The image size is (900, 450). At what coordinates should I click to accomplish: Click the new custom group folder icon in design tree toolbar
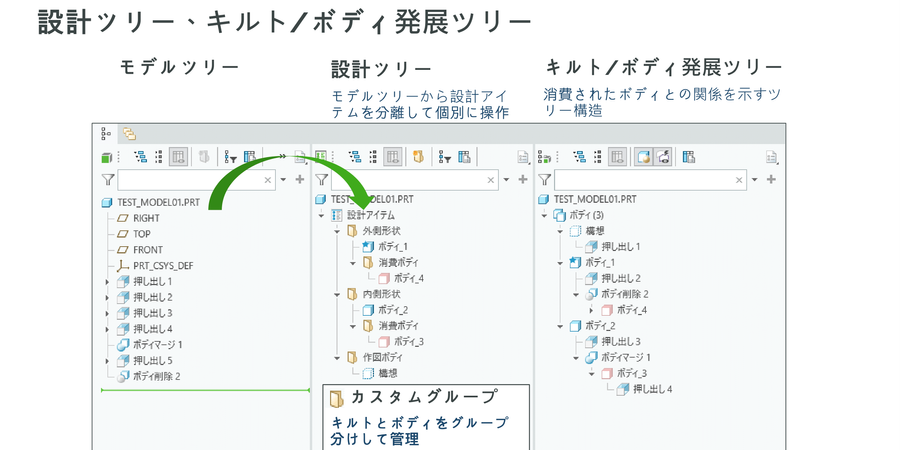419,157
